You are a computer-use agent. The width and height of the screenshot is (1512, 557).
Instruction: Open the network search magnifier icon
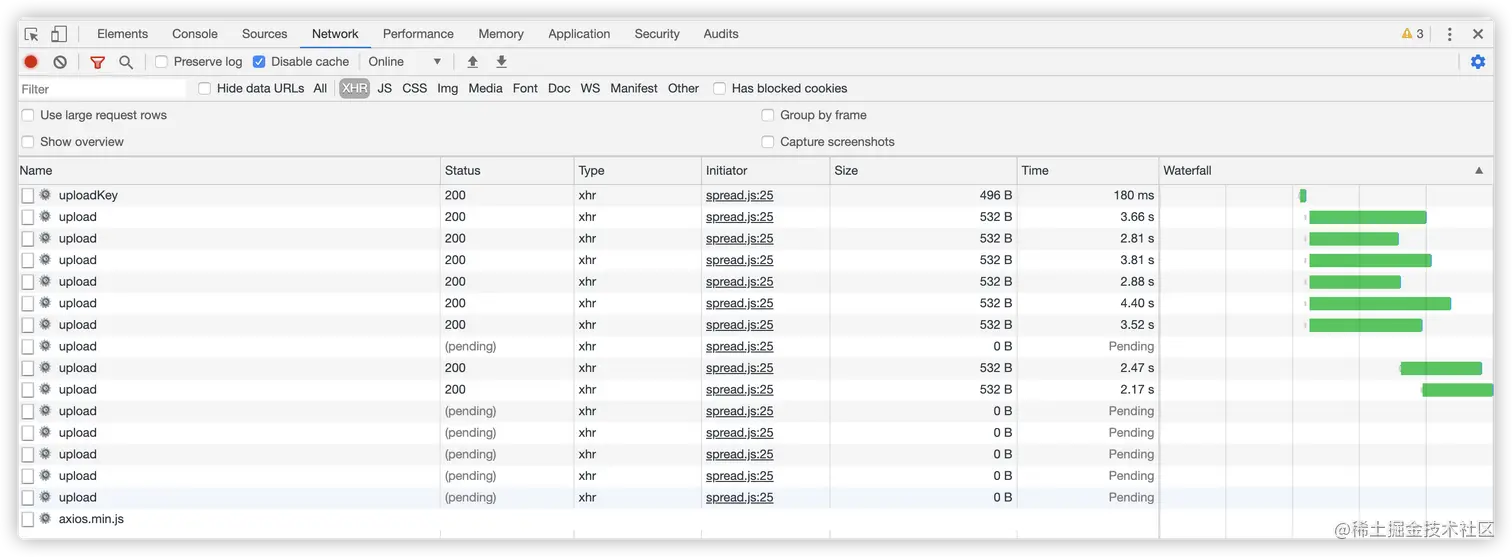click(126, 62)
